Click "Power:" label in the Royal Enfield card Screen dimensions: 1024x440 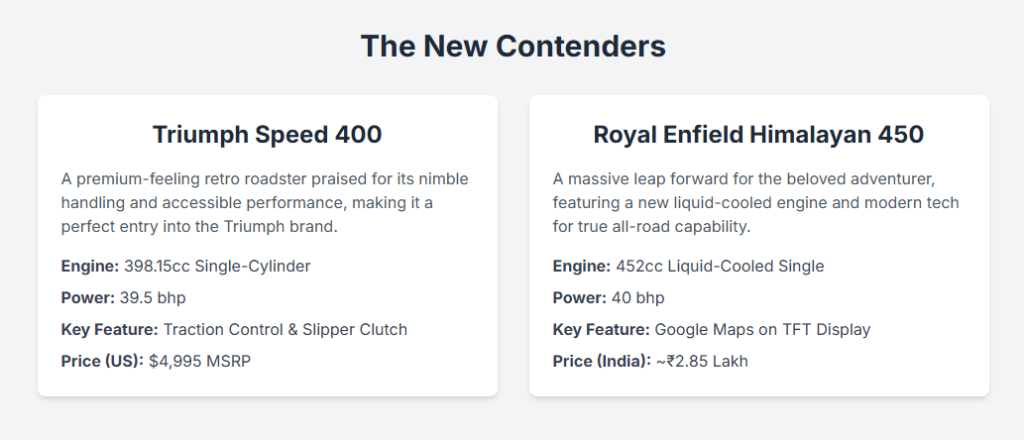[579, 298]
